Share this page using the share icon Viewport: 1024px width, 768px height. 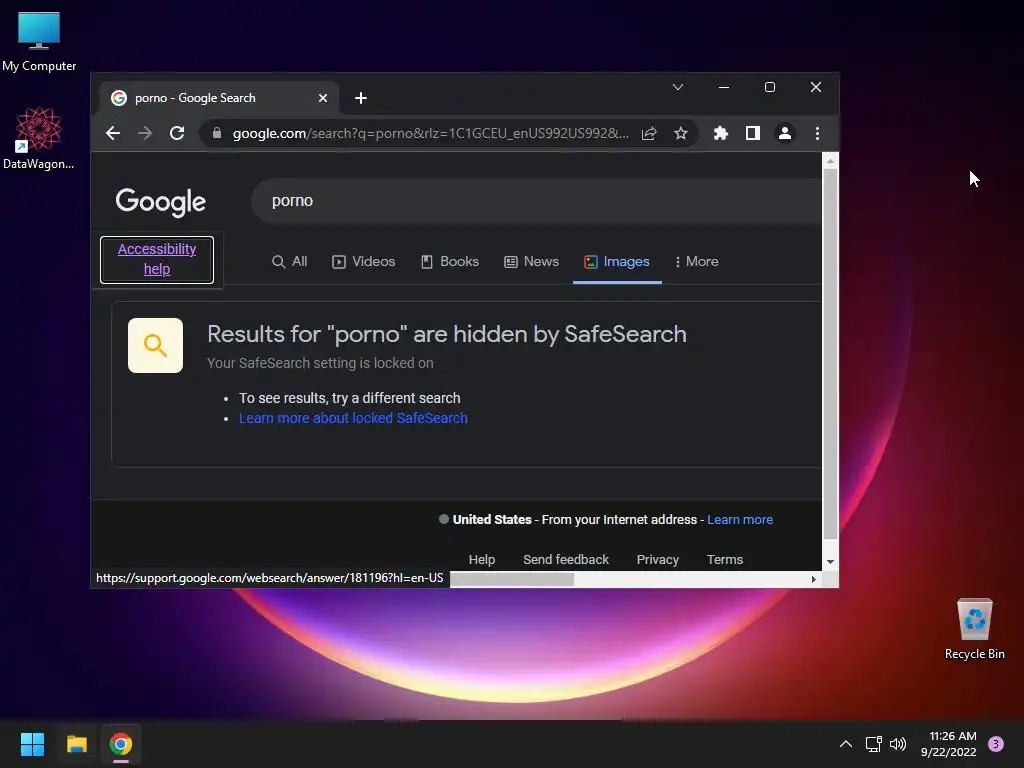[648, 133]
